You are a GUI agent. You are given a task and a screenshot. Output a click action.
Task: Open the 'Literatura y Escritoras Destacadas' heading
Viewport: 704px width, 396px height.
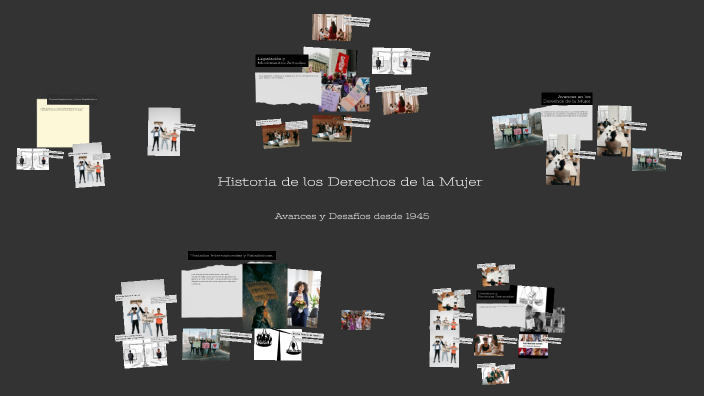click(496, 295)
